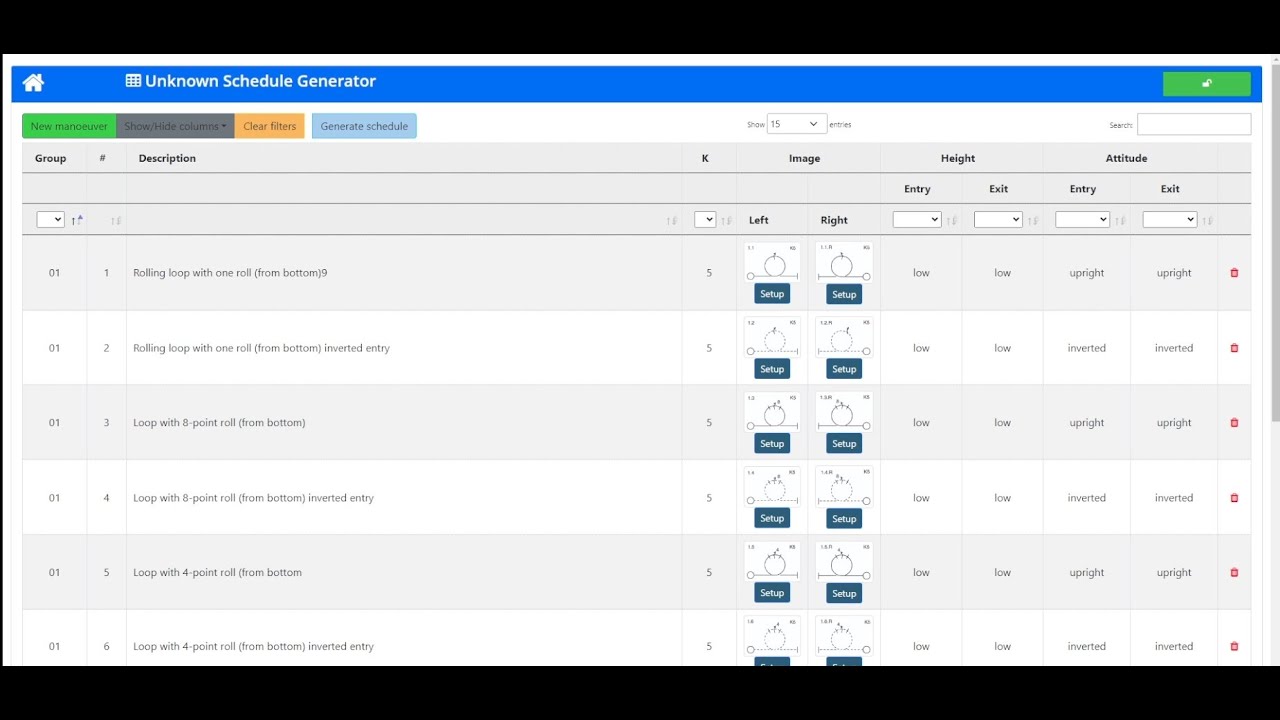The height and width of the screenshot is (720, 1280).
Task: Open left image thumbnail for row 6
Action: coord(772,636)
